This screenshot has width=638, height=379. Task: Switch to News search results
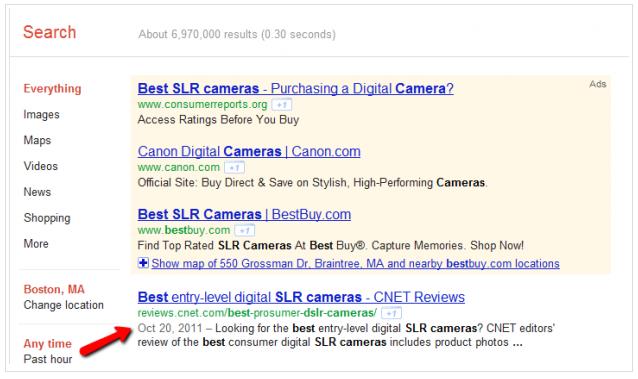pyautogui.click(x=37, y=192)
